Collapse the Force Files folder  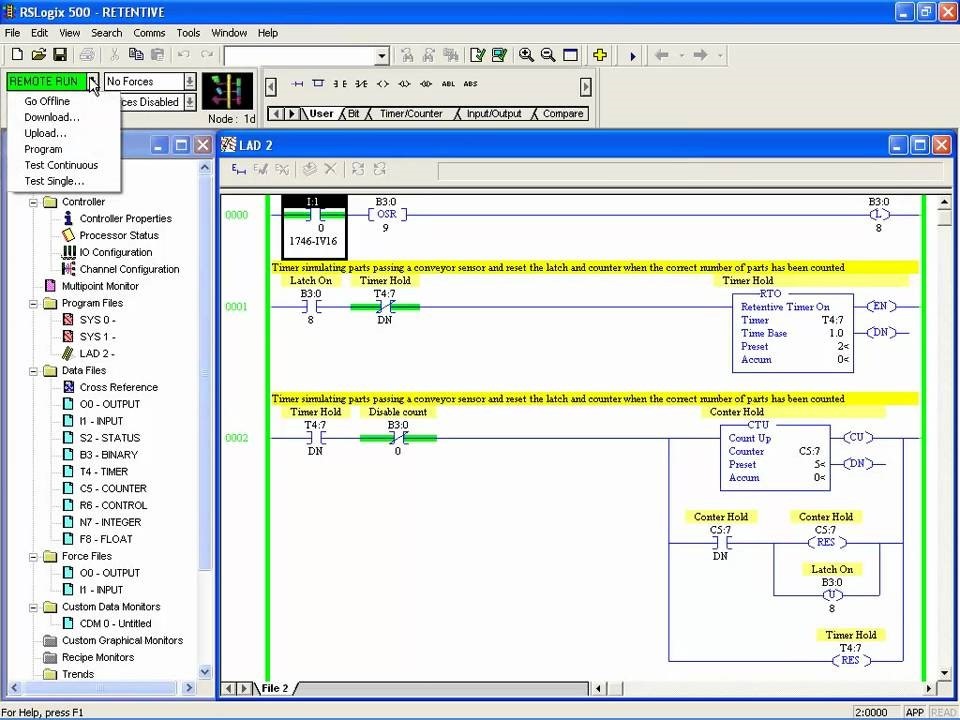click(34, 557)
